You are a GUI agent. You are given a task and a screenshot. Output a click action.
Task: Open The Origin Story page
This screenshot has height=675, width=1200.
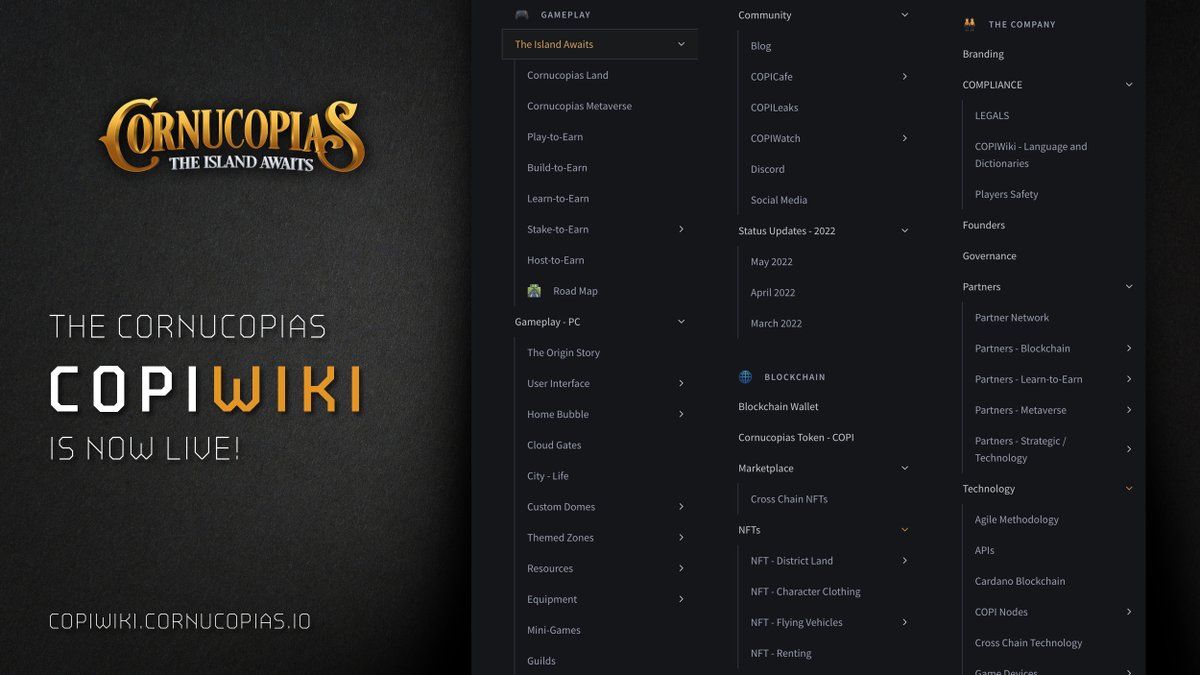pyautogui.click(x=564, y=353)
